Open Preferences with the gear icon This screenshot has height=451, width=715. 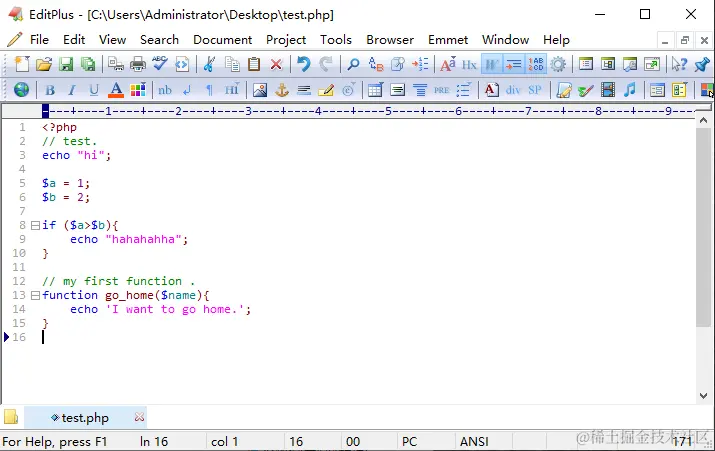(x=558, y=64)
